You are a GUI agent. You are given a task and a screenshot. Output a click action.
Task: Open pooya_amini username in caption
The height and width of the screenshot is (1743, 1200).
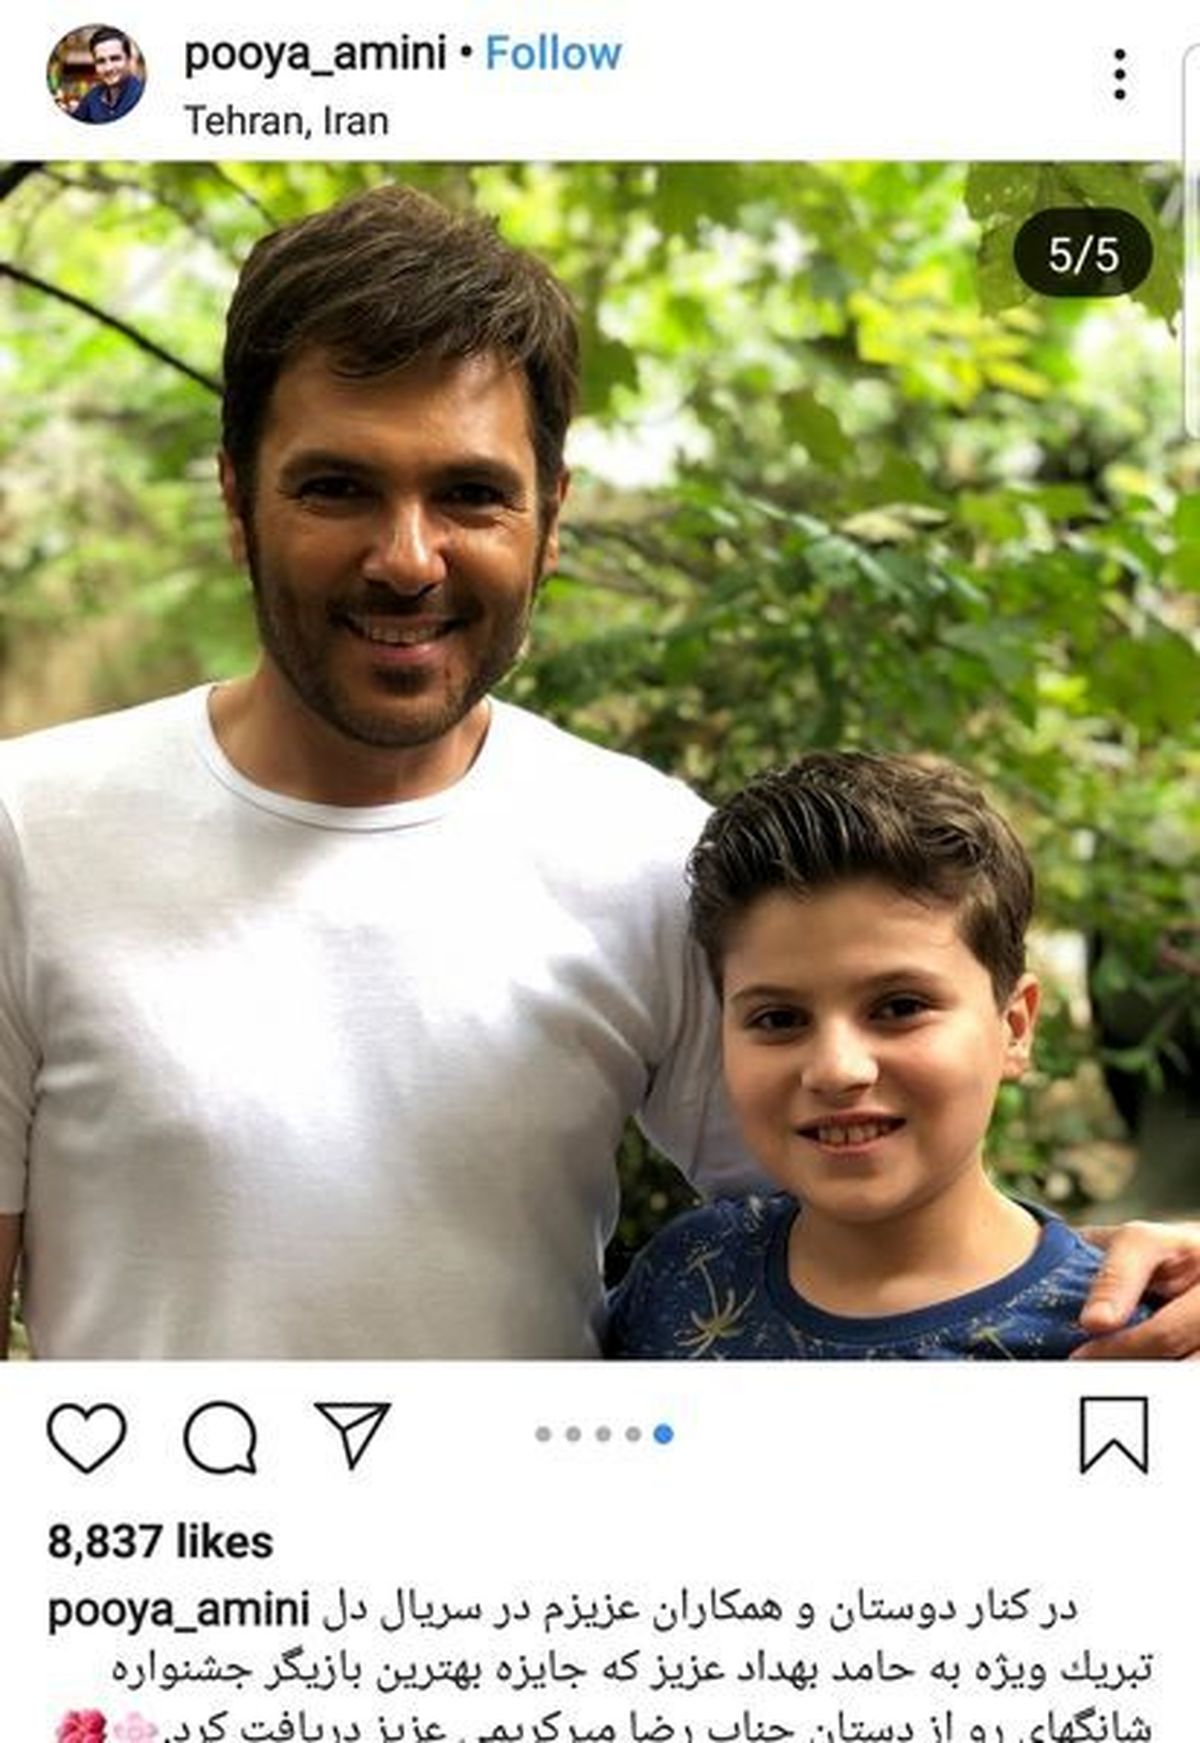tap(179, 1612)
